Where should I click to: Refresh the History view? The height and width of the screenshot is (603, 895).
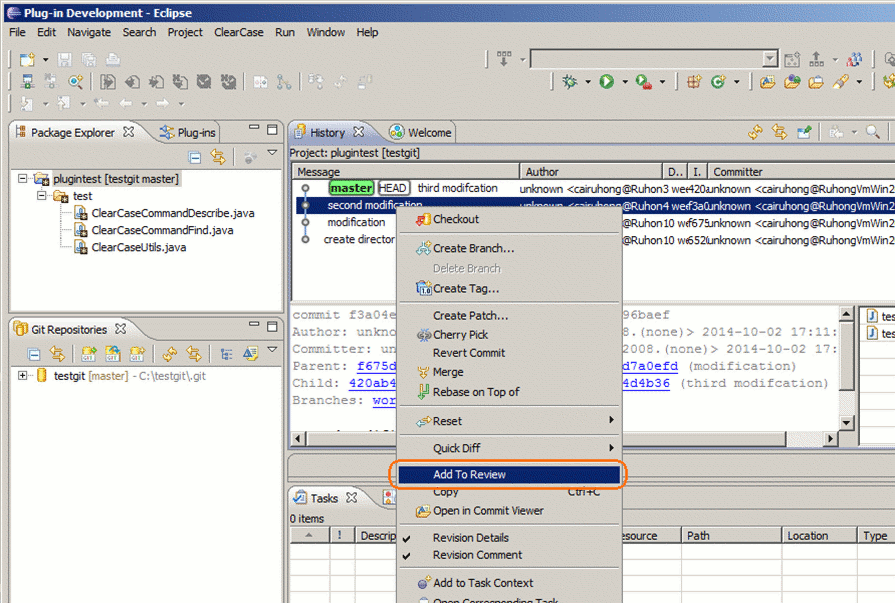click(756, 133)
